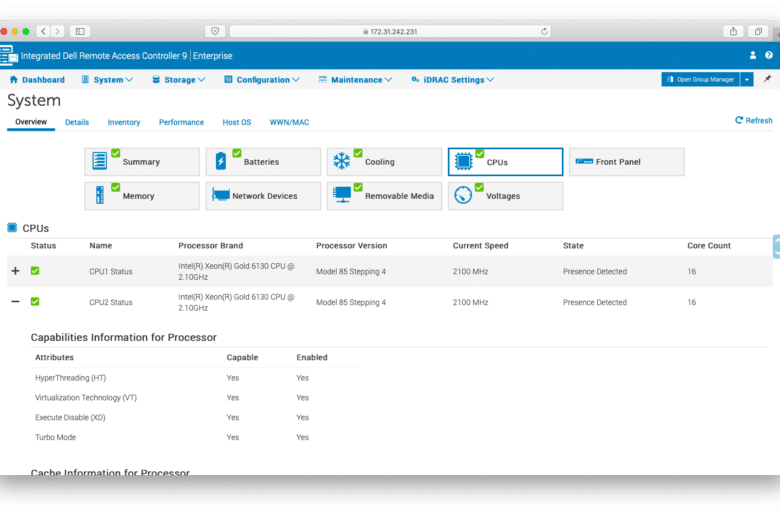Switch to the Performance tab
The width and height of the screenshot is (780, 516).
click(x=182, y=122)
